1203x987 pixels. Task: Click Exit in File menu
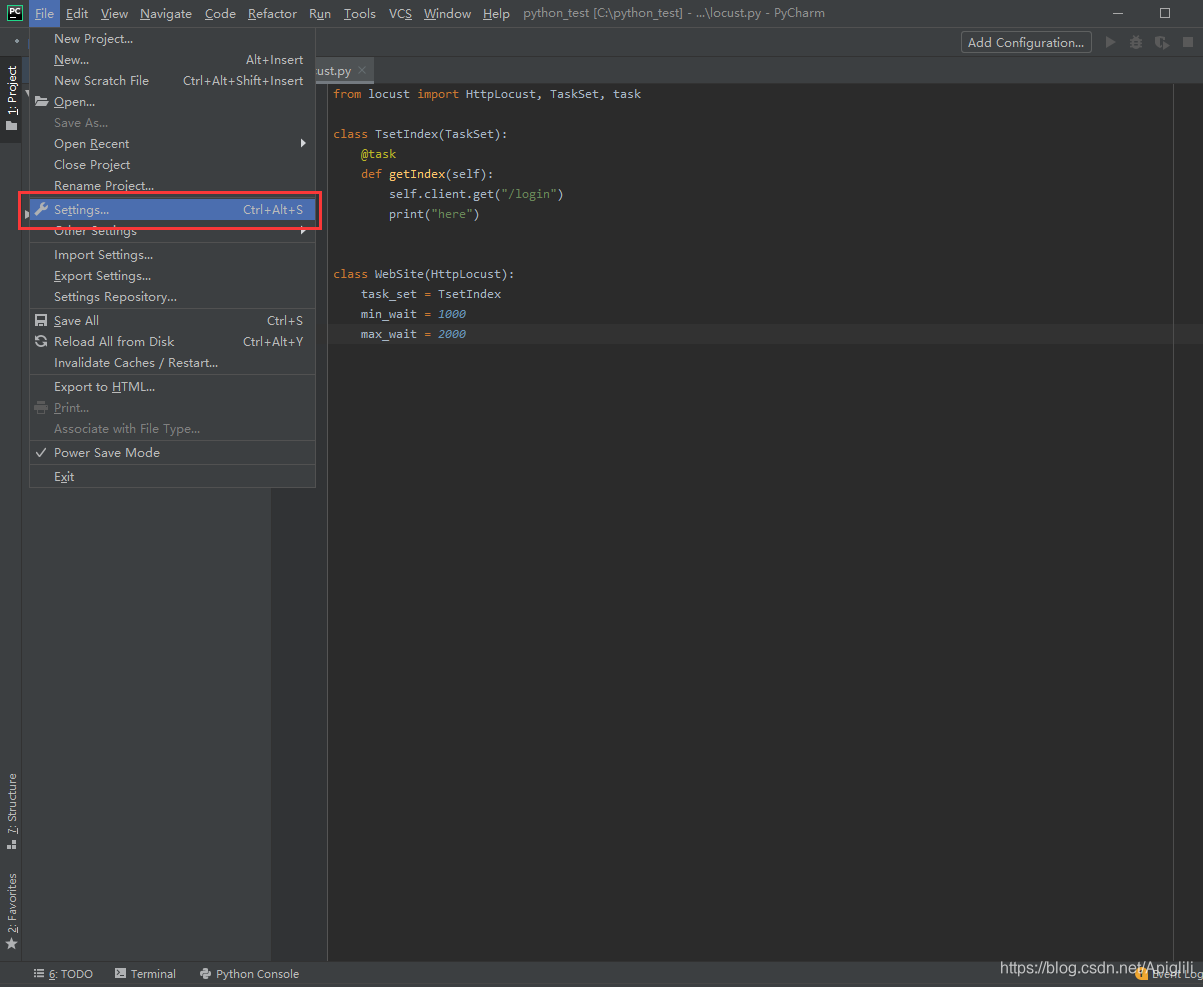coord(172,477)
